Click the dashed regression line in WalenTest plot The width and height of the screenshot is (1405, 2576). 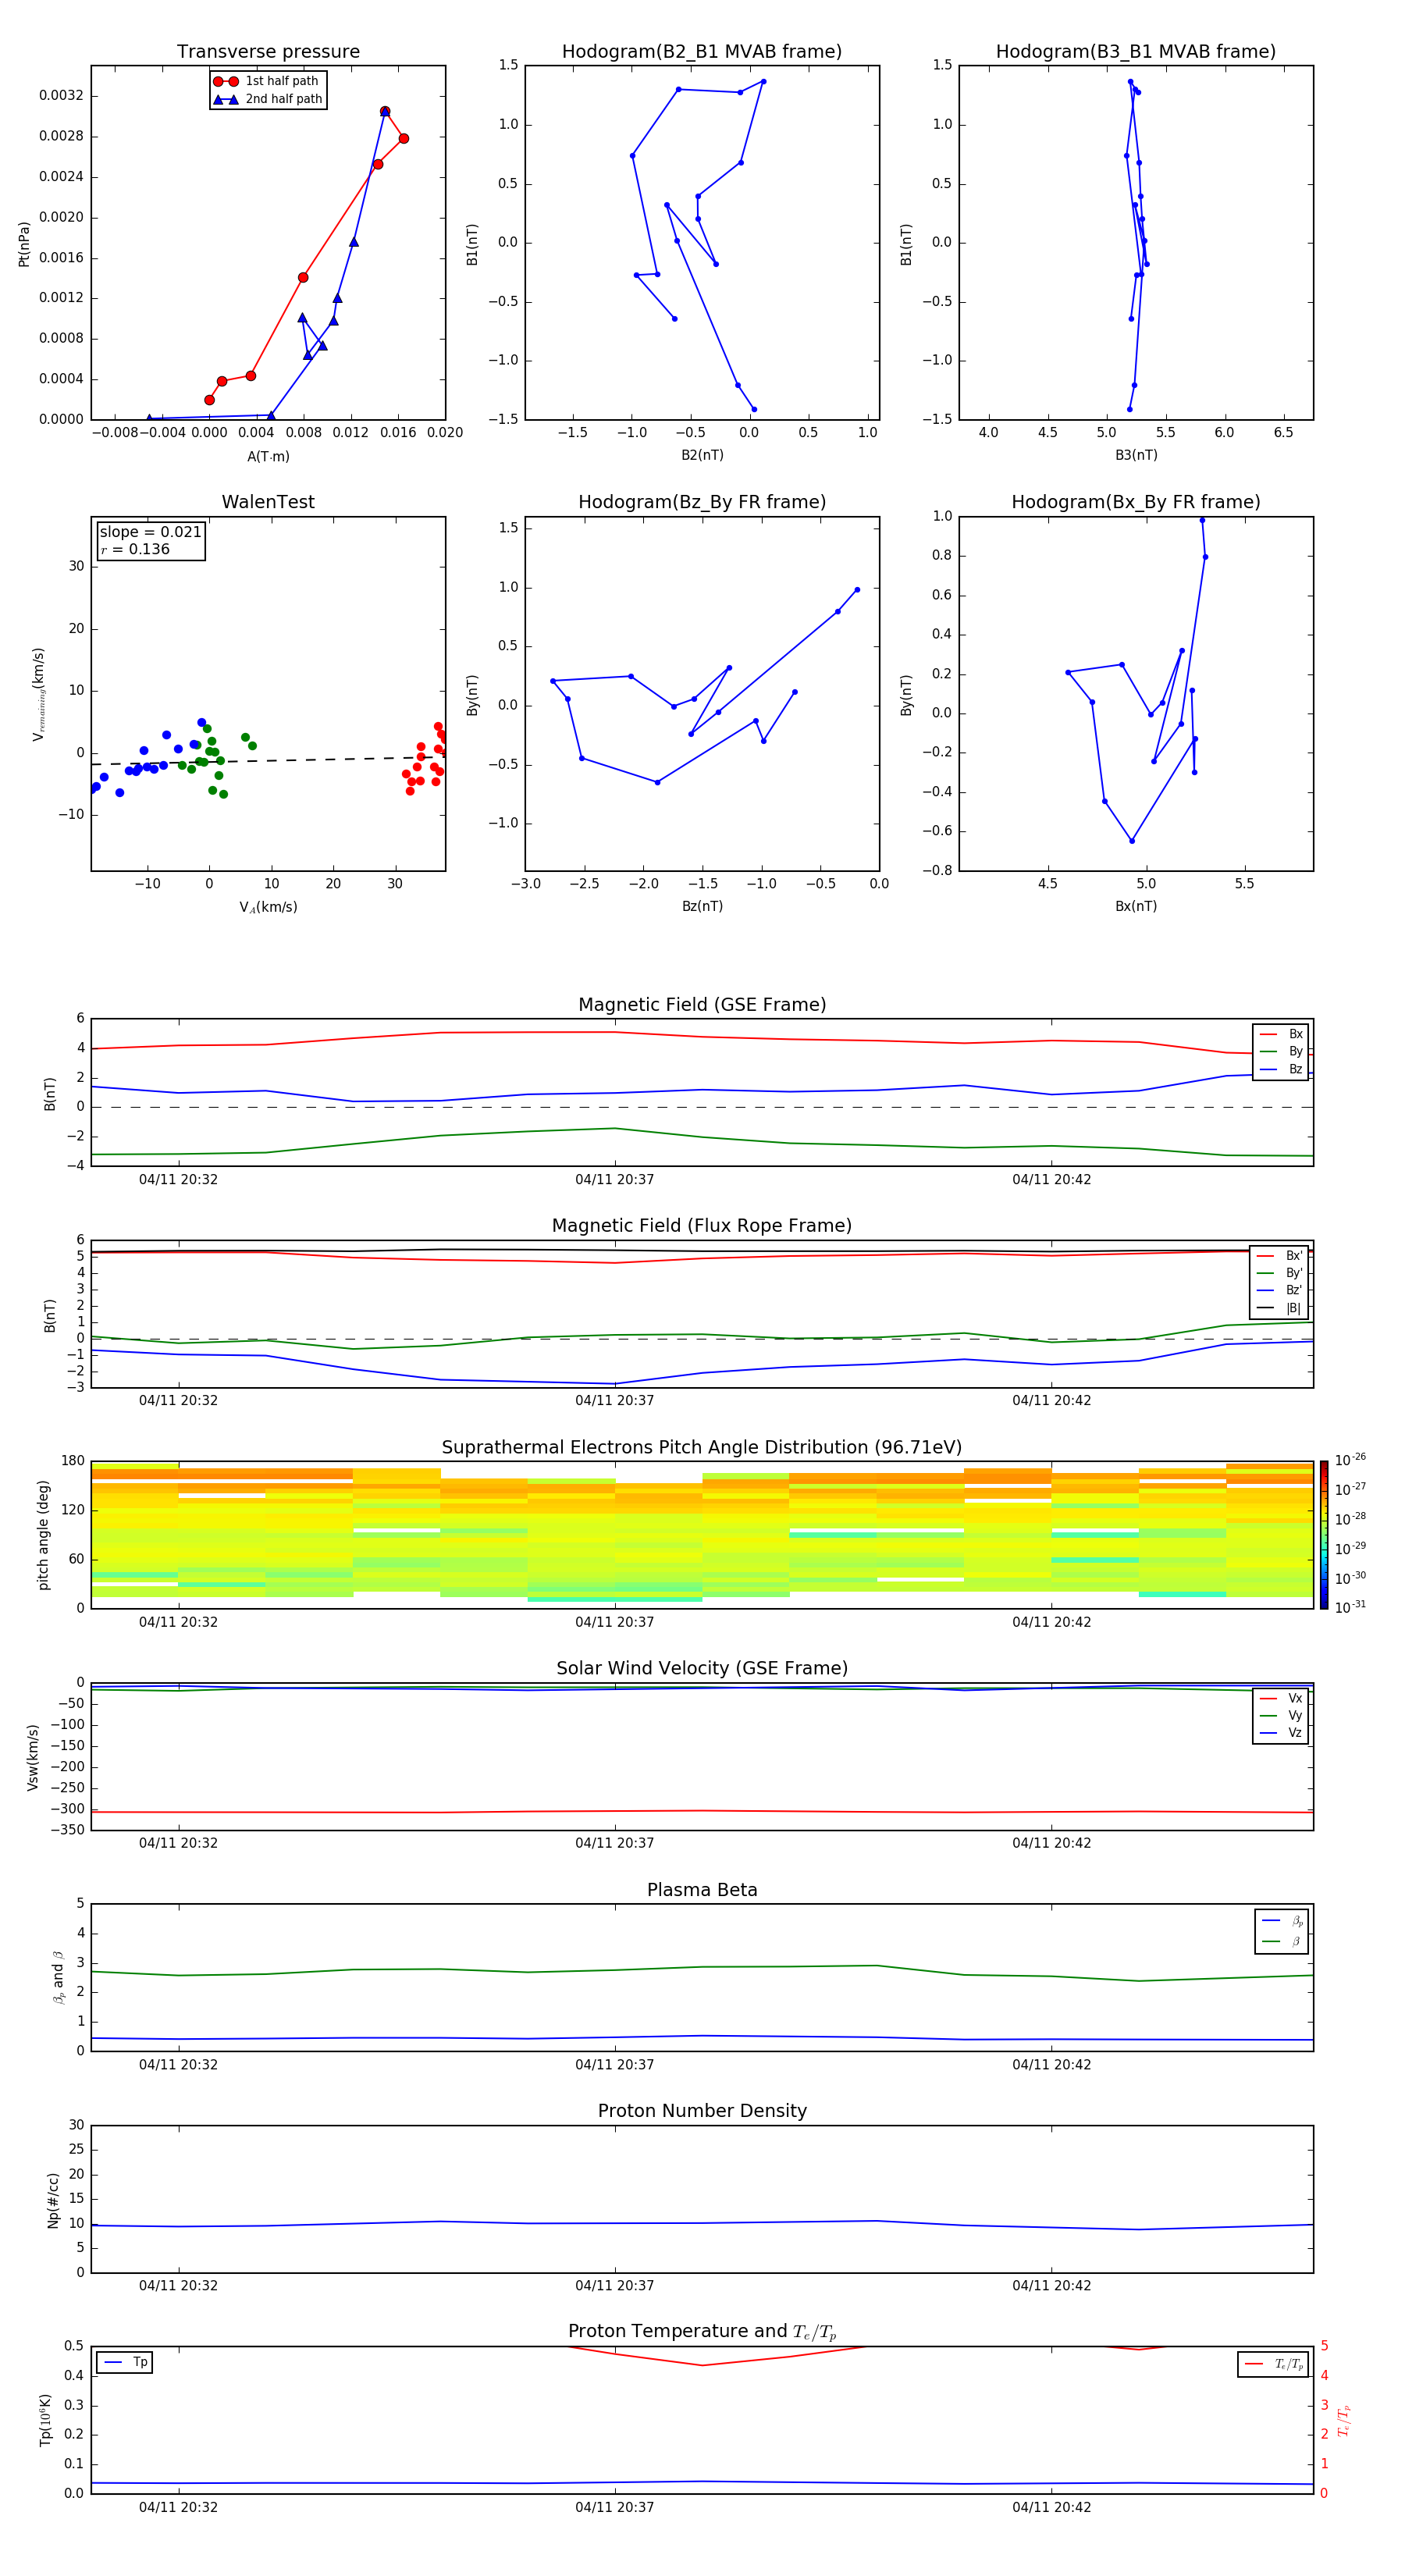click(268, 760)
